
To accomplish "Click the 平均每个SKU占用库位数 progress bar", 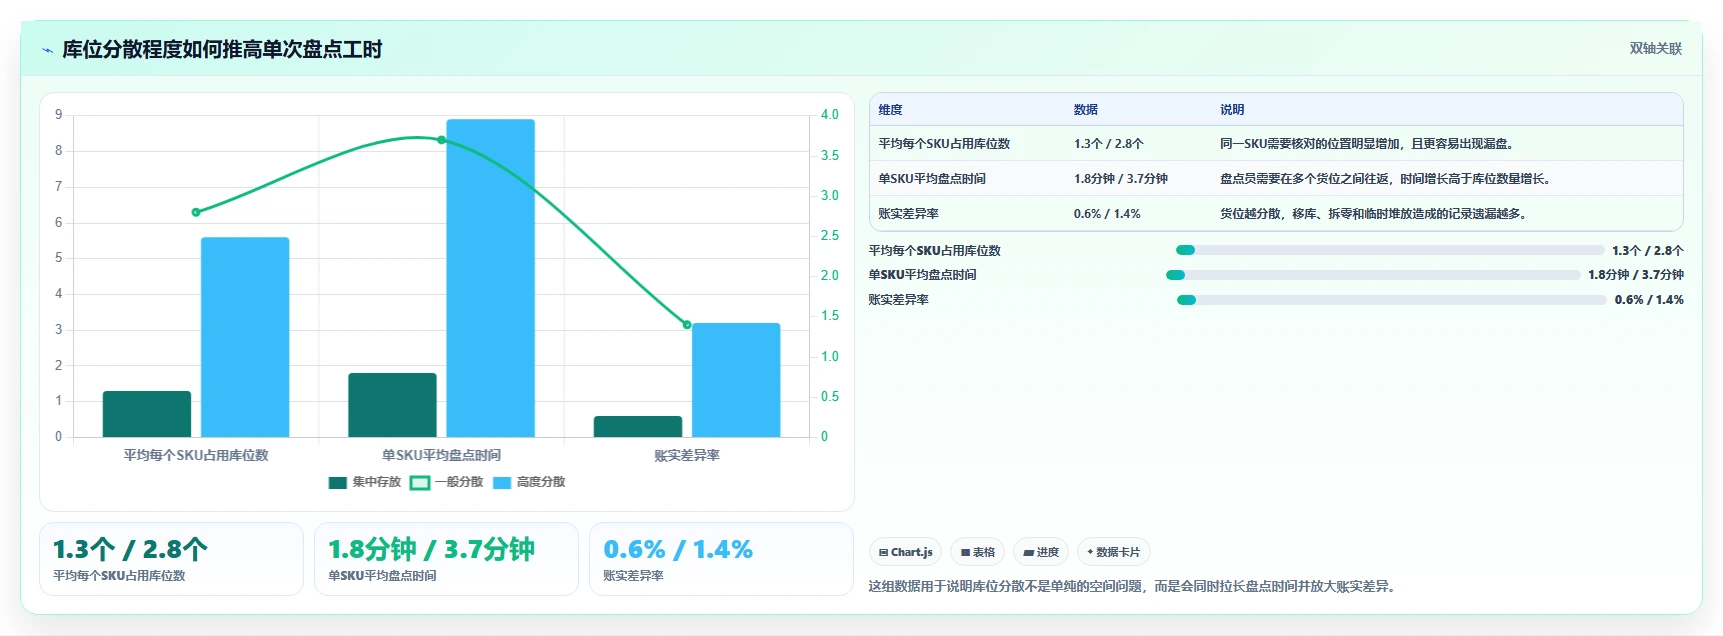I will (x=1390, y=250).
